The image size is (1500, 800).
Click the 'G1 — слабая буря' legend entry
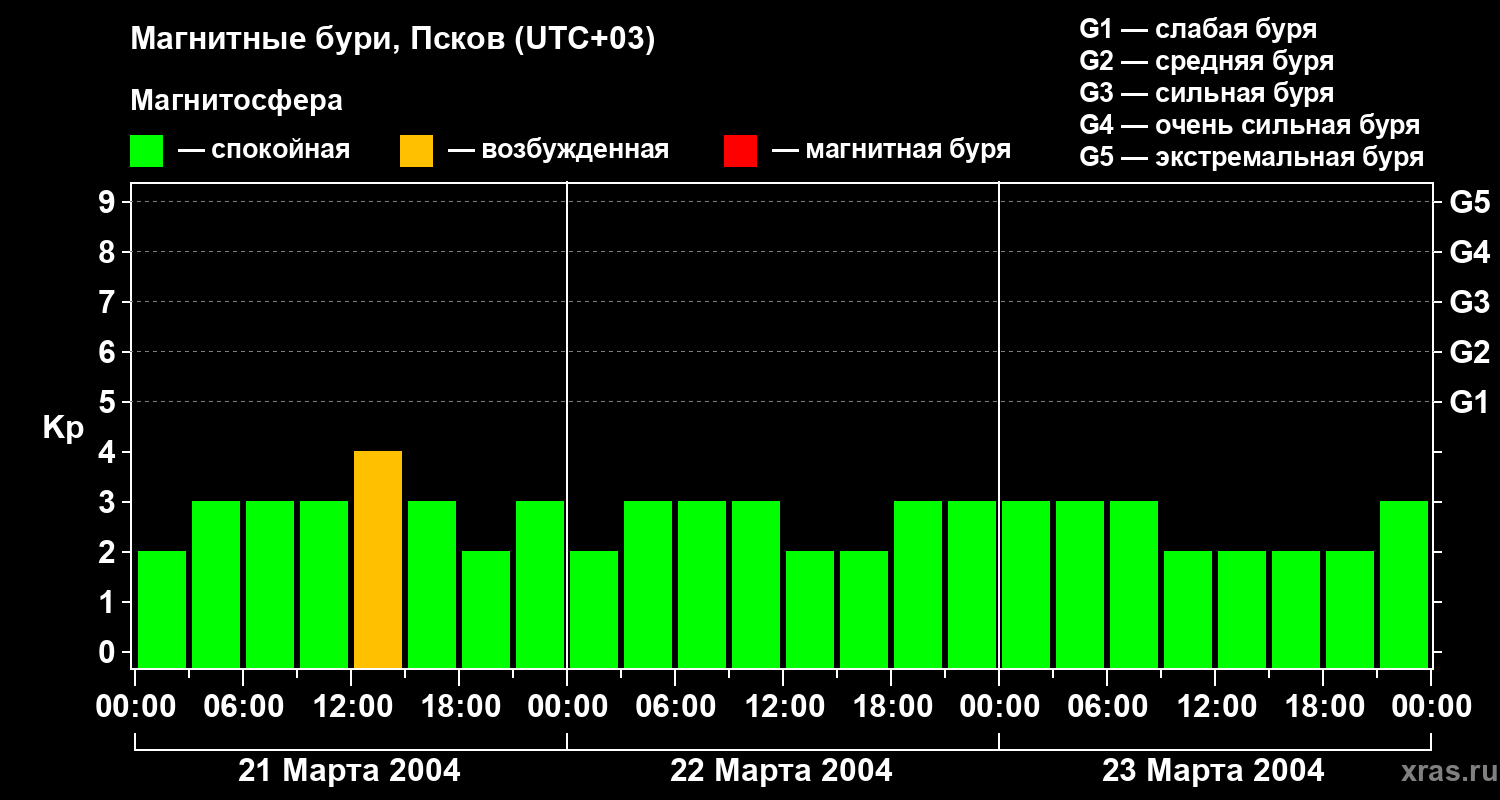pos(1198,29)
